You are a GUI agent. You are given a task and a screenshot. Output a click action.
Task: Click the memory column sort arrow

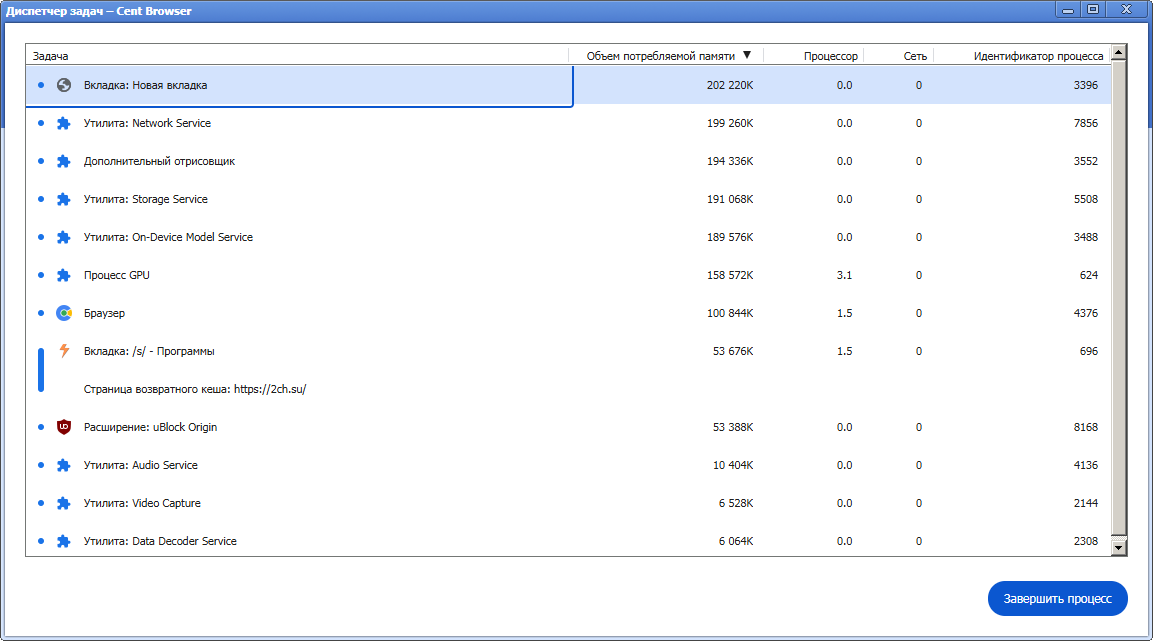coord(747,55)
